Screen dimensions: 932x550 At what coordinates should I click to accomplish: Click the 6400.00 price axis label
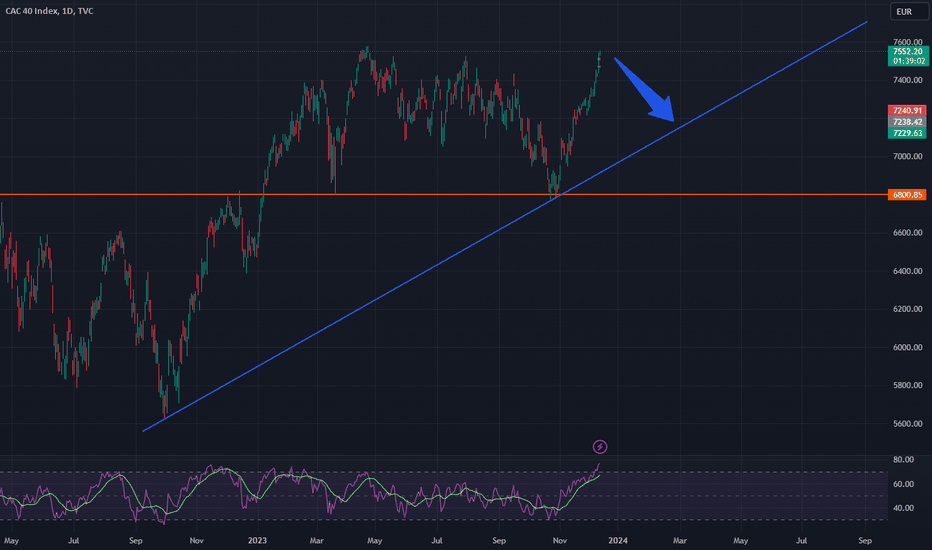click(x=908, y=271)
